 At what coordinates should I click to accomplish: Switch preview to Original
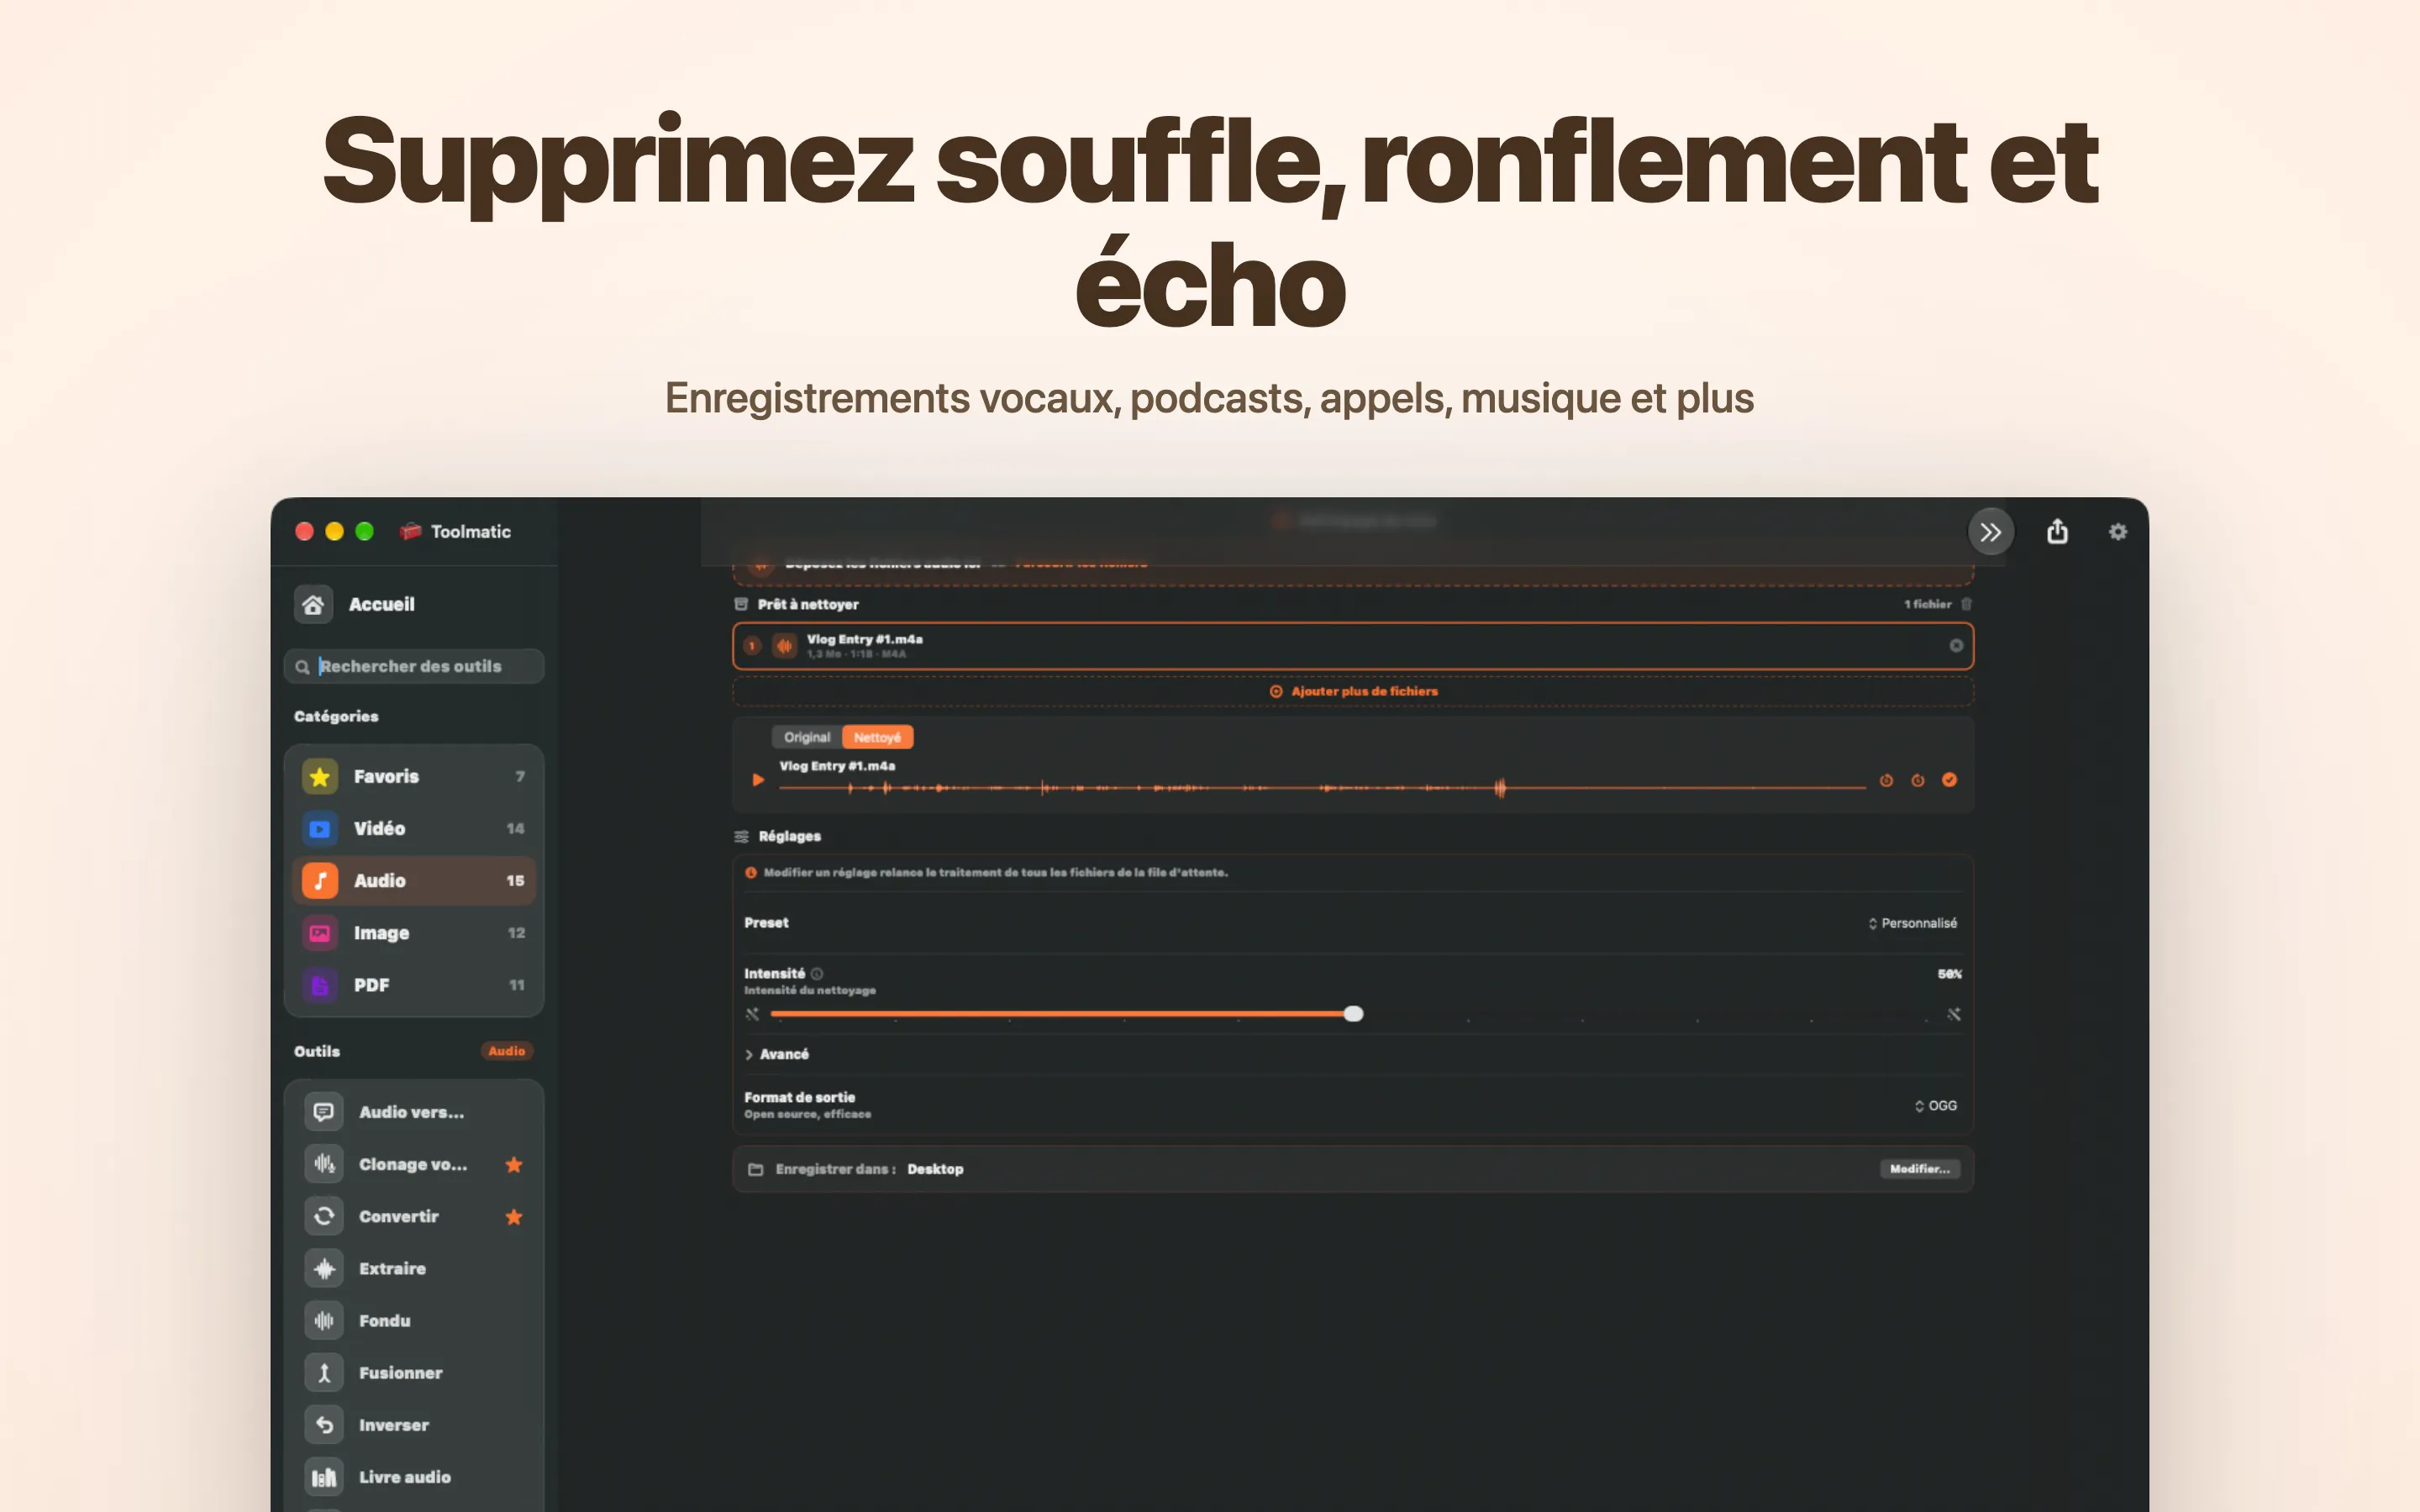(807, 737)
